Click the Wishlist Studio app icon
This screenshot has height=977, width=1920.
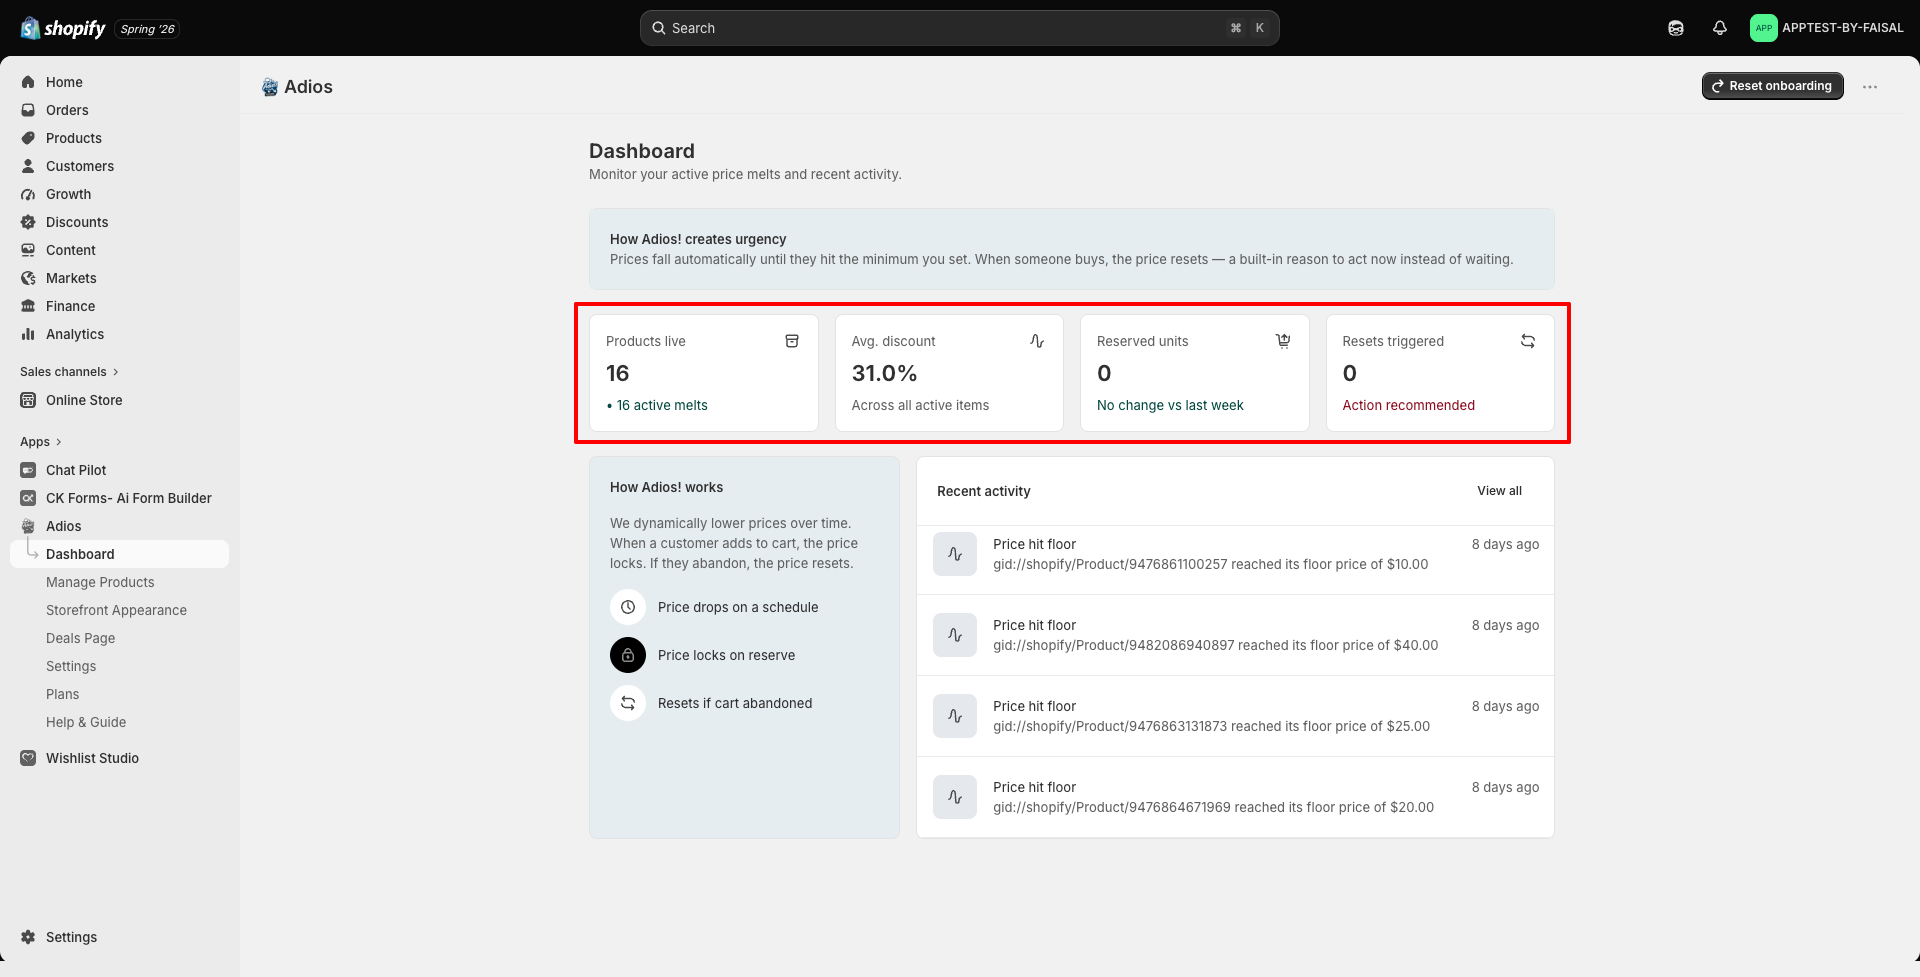(28, 758)
